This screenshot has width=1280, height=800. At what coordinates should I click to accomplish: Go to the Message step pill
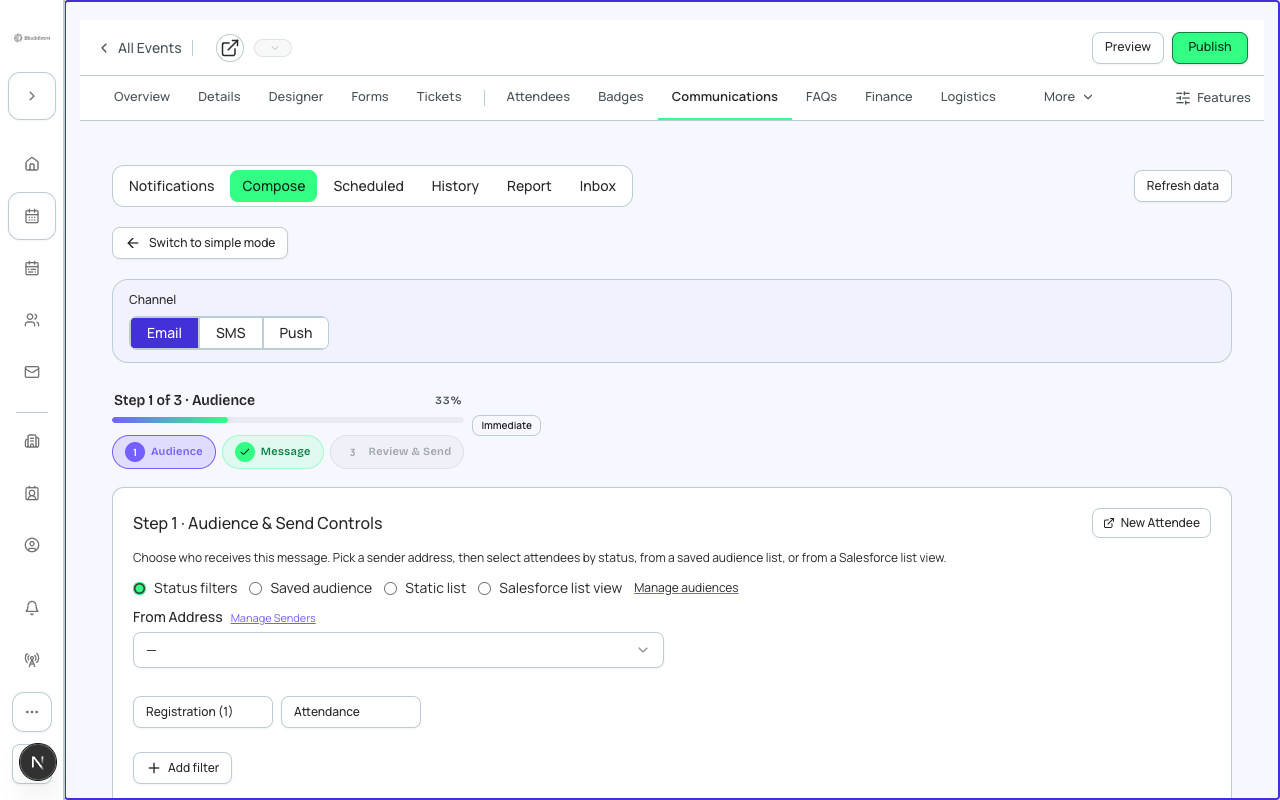pos(273,452)
